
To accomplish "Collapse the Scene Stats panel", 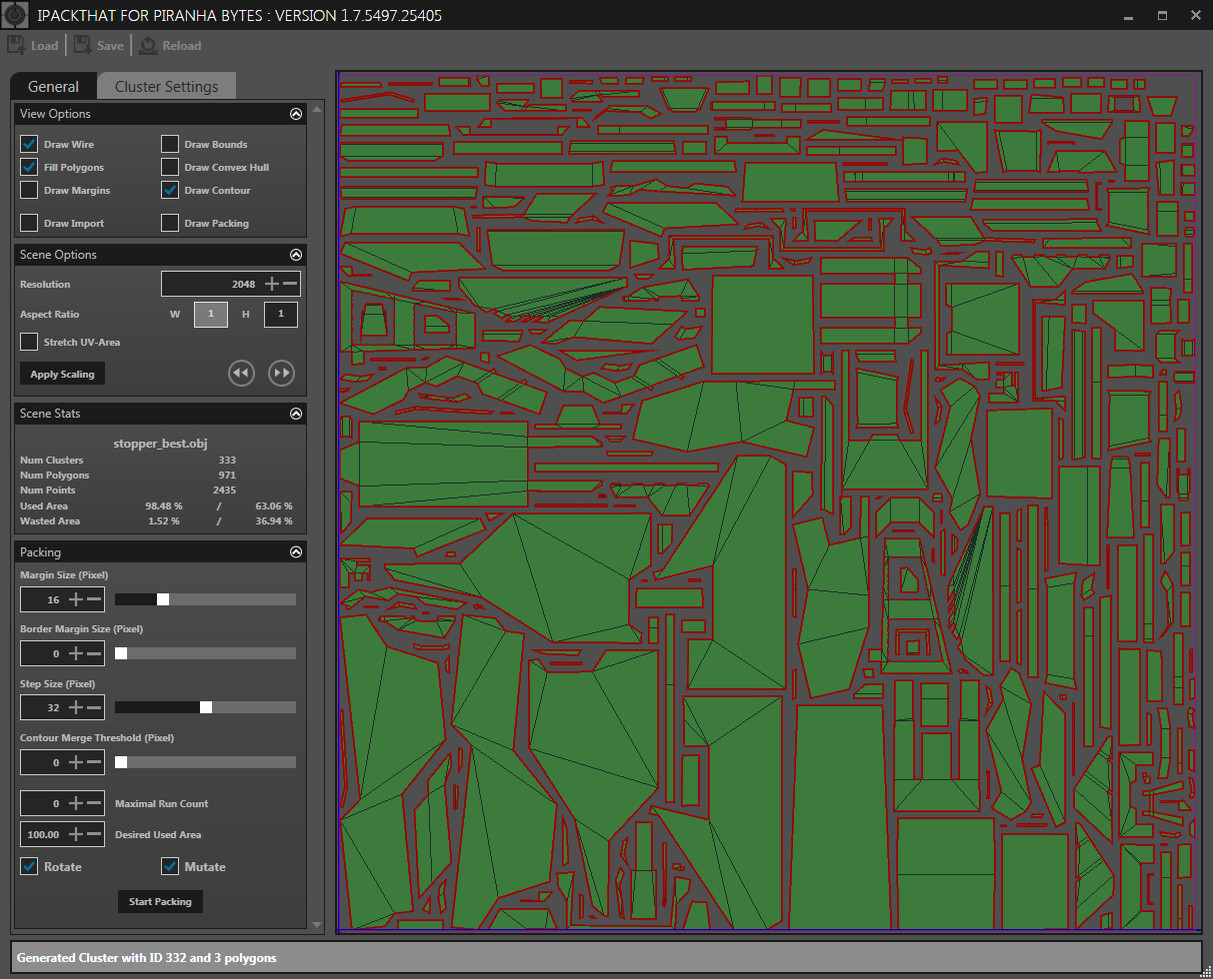I will 295,413.
